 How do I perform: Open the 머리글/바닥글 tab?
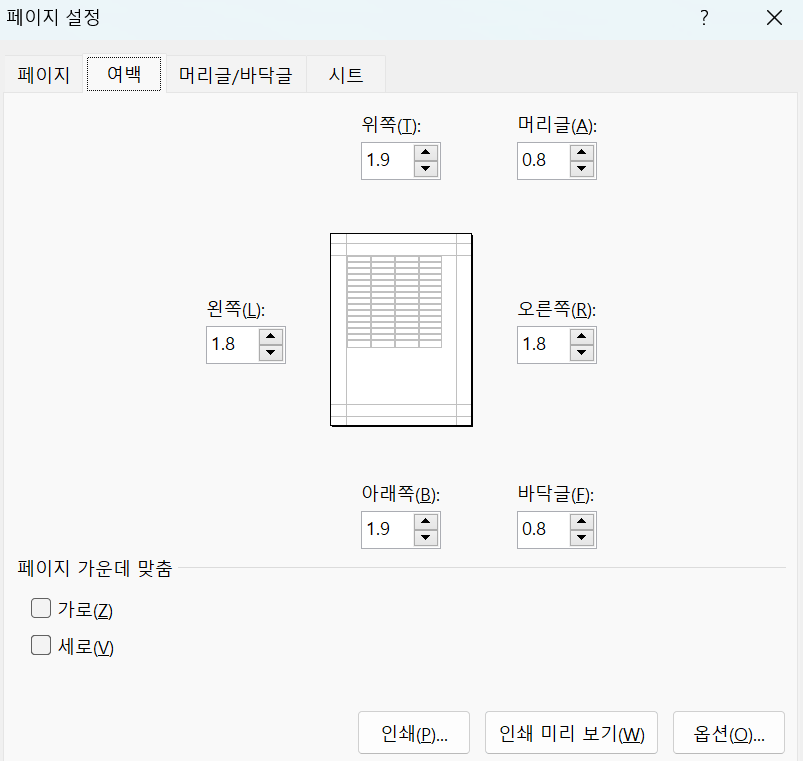235,74
